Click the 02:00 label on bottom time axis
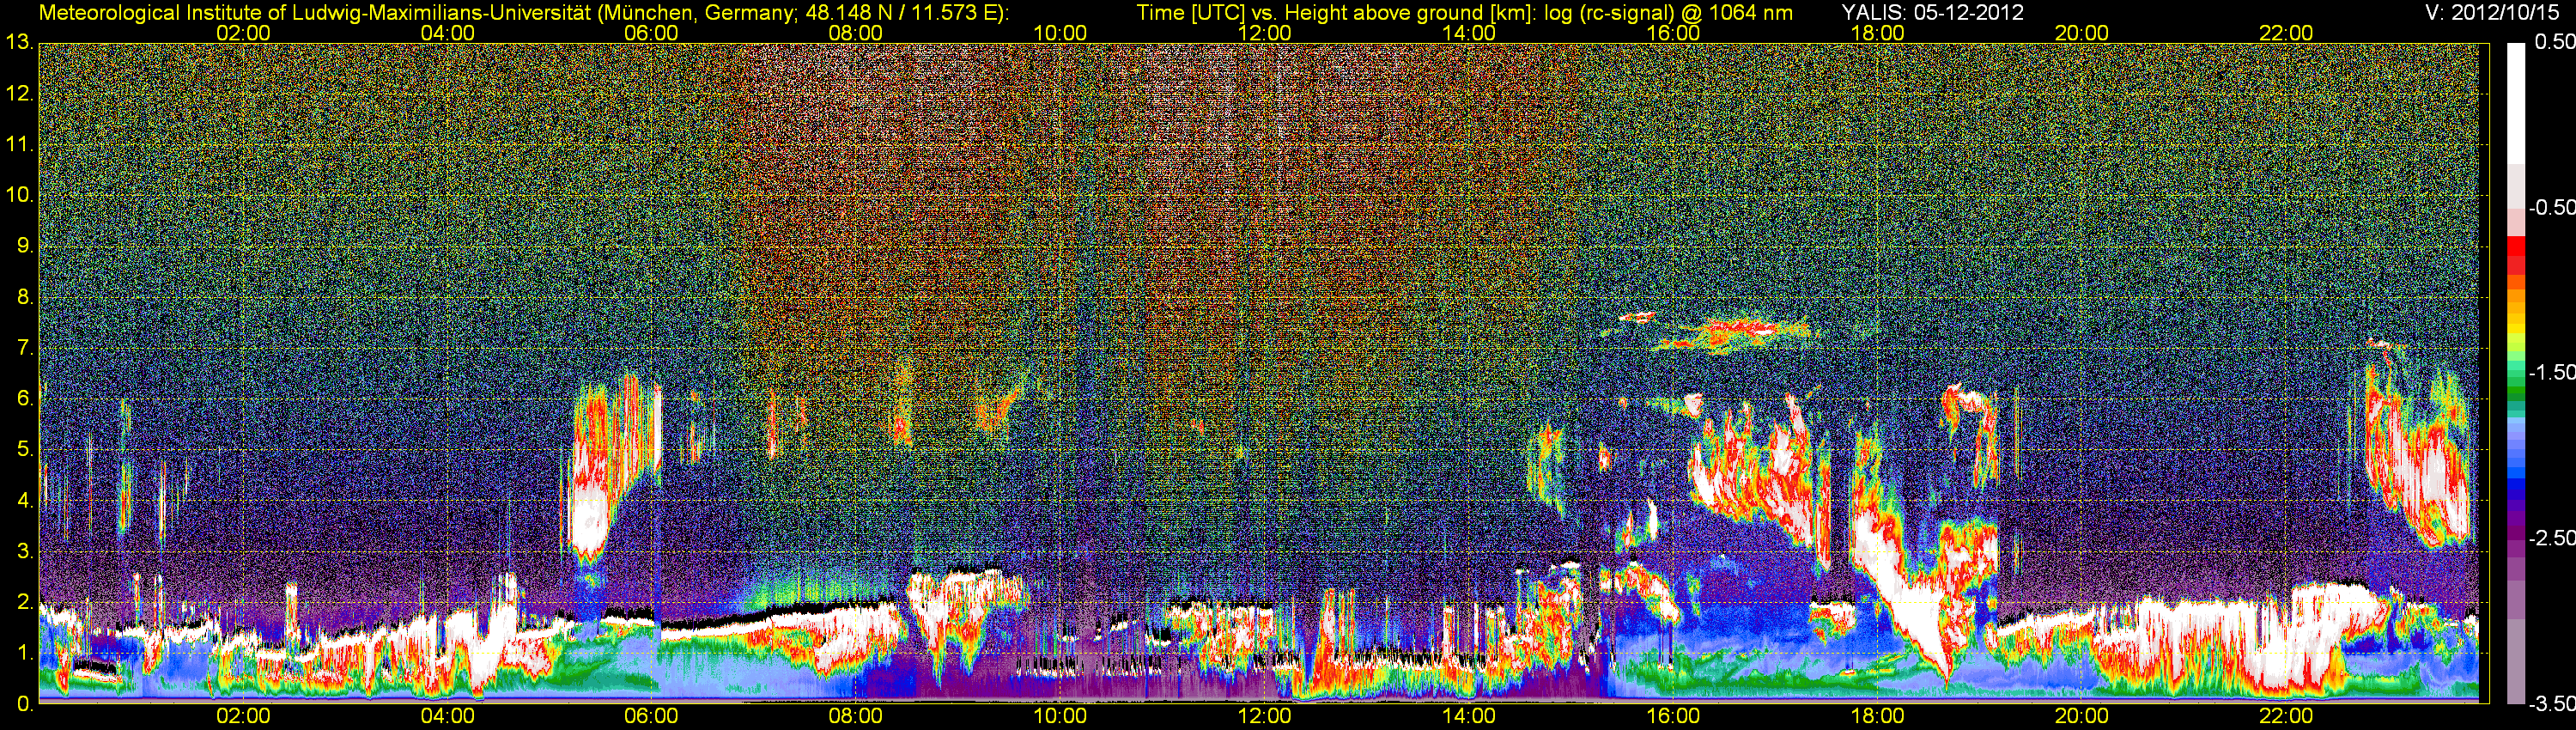2576x730 pixels. (x=243, y=716)
